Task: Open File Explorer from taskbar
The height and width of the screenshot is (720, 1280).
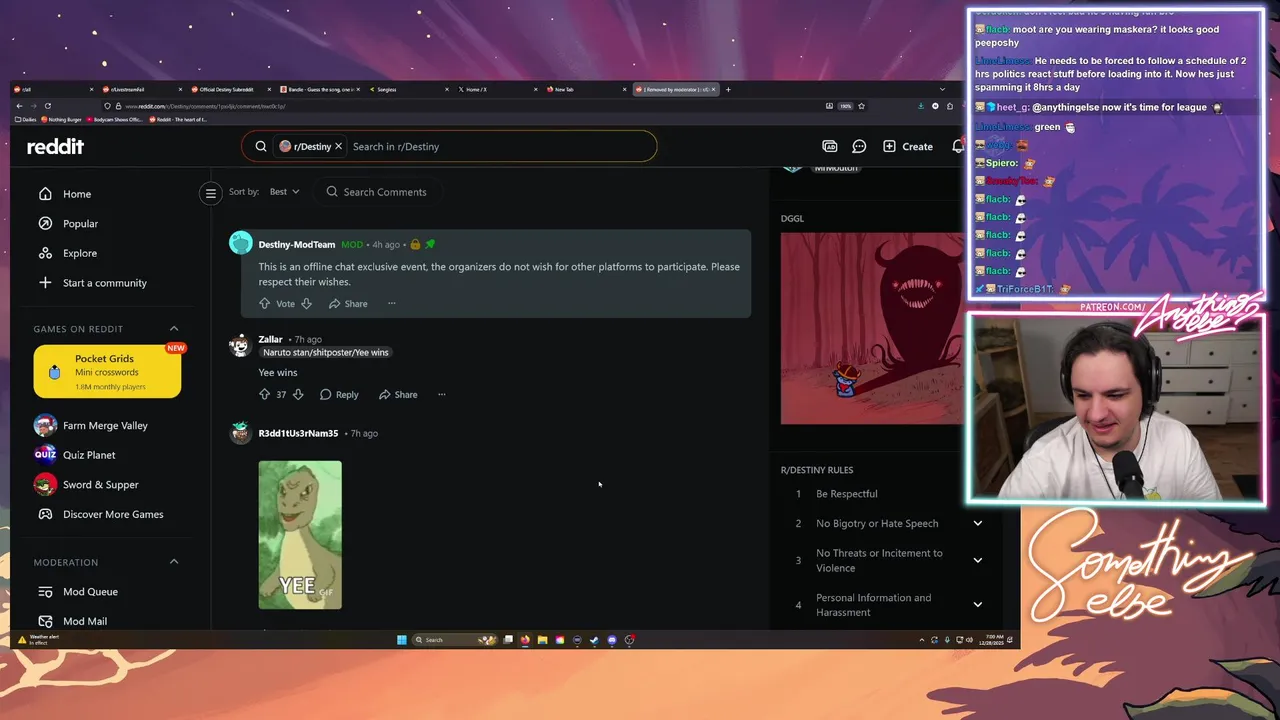Action: coord(542,640)
